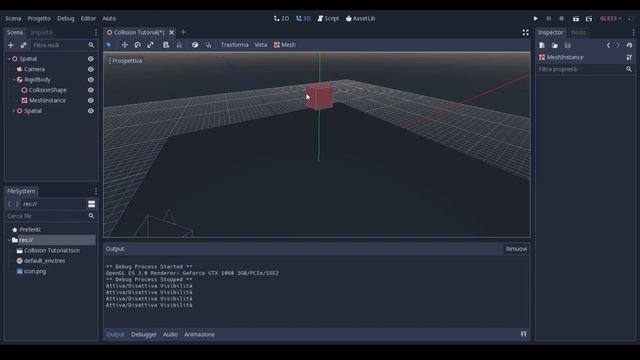Clear output with Rimuovi button
The height and width of the screenshot is (360, 640).
pos(516,249)
